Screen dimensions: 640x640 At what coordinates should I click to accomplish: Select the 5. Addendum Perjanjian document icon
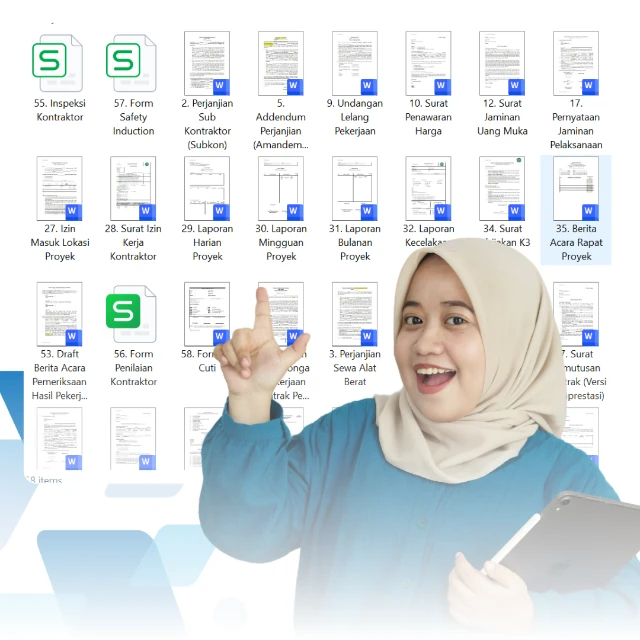[281, 63]
